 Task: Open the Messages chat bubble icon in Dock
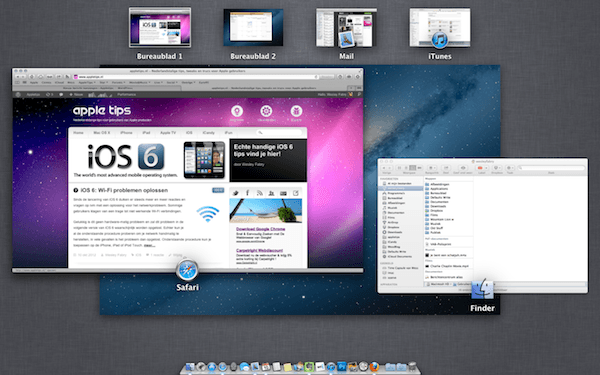point(245,367)
